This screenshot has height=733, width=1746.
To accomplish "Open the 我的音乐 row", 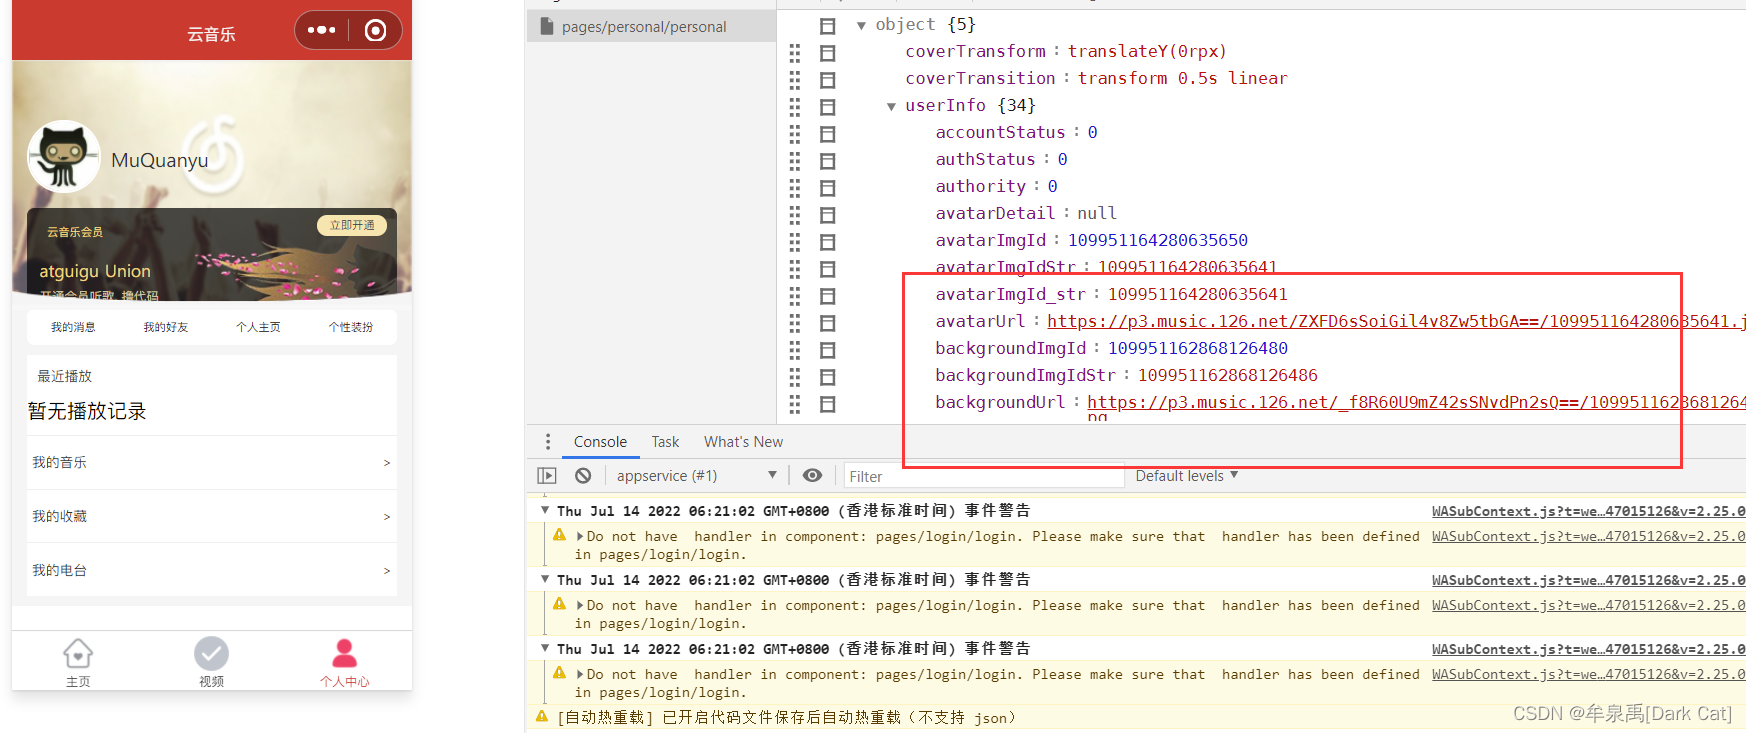I will (212, 462).
